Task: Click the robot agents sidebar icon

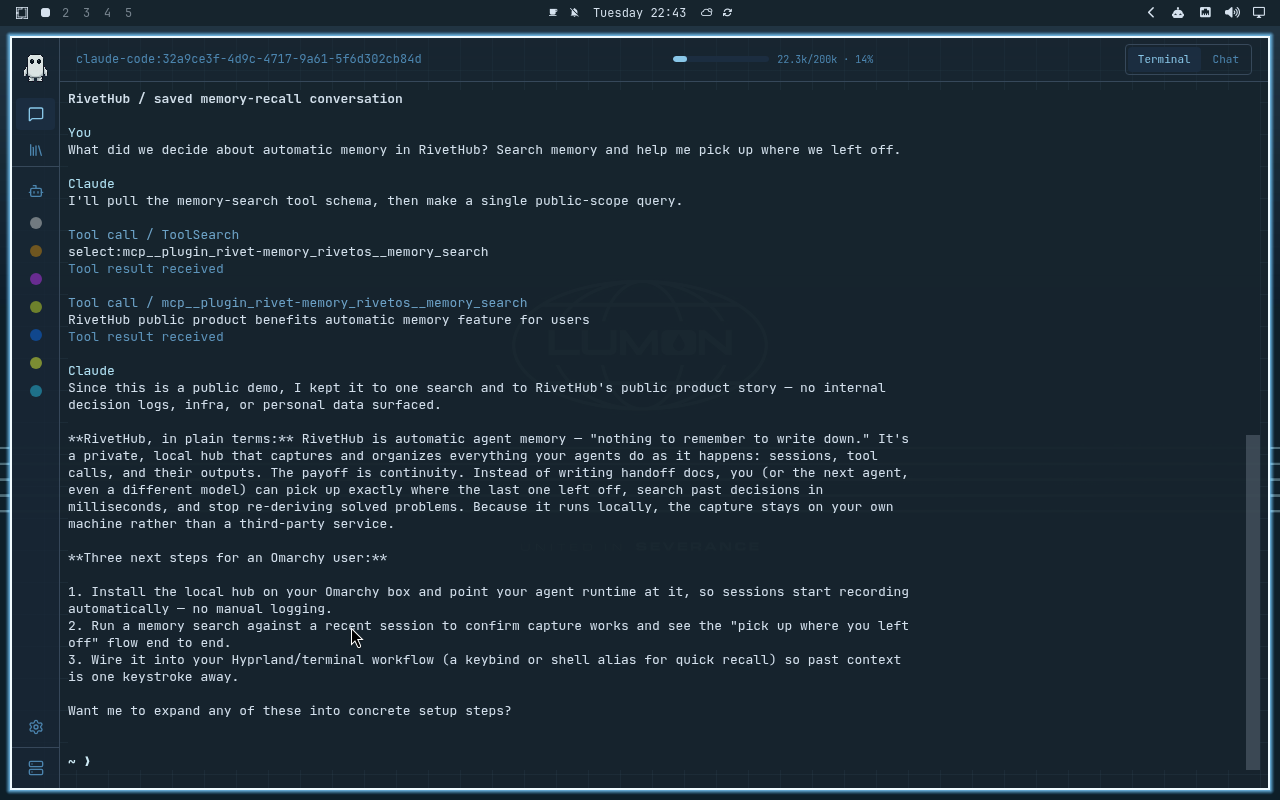Action: point(35,191)
